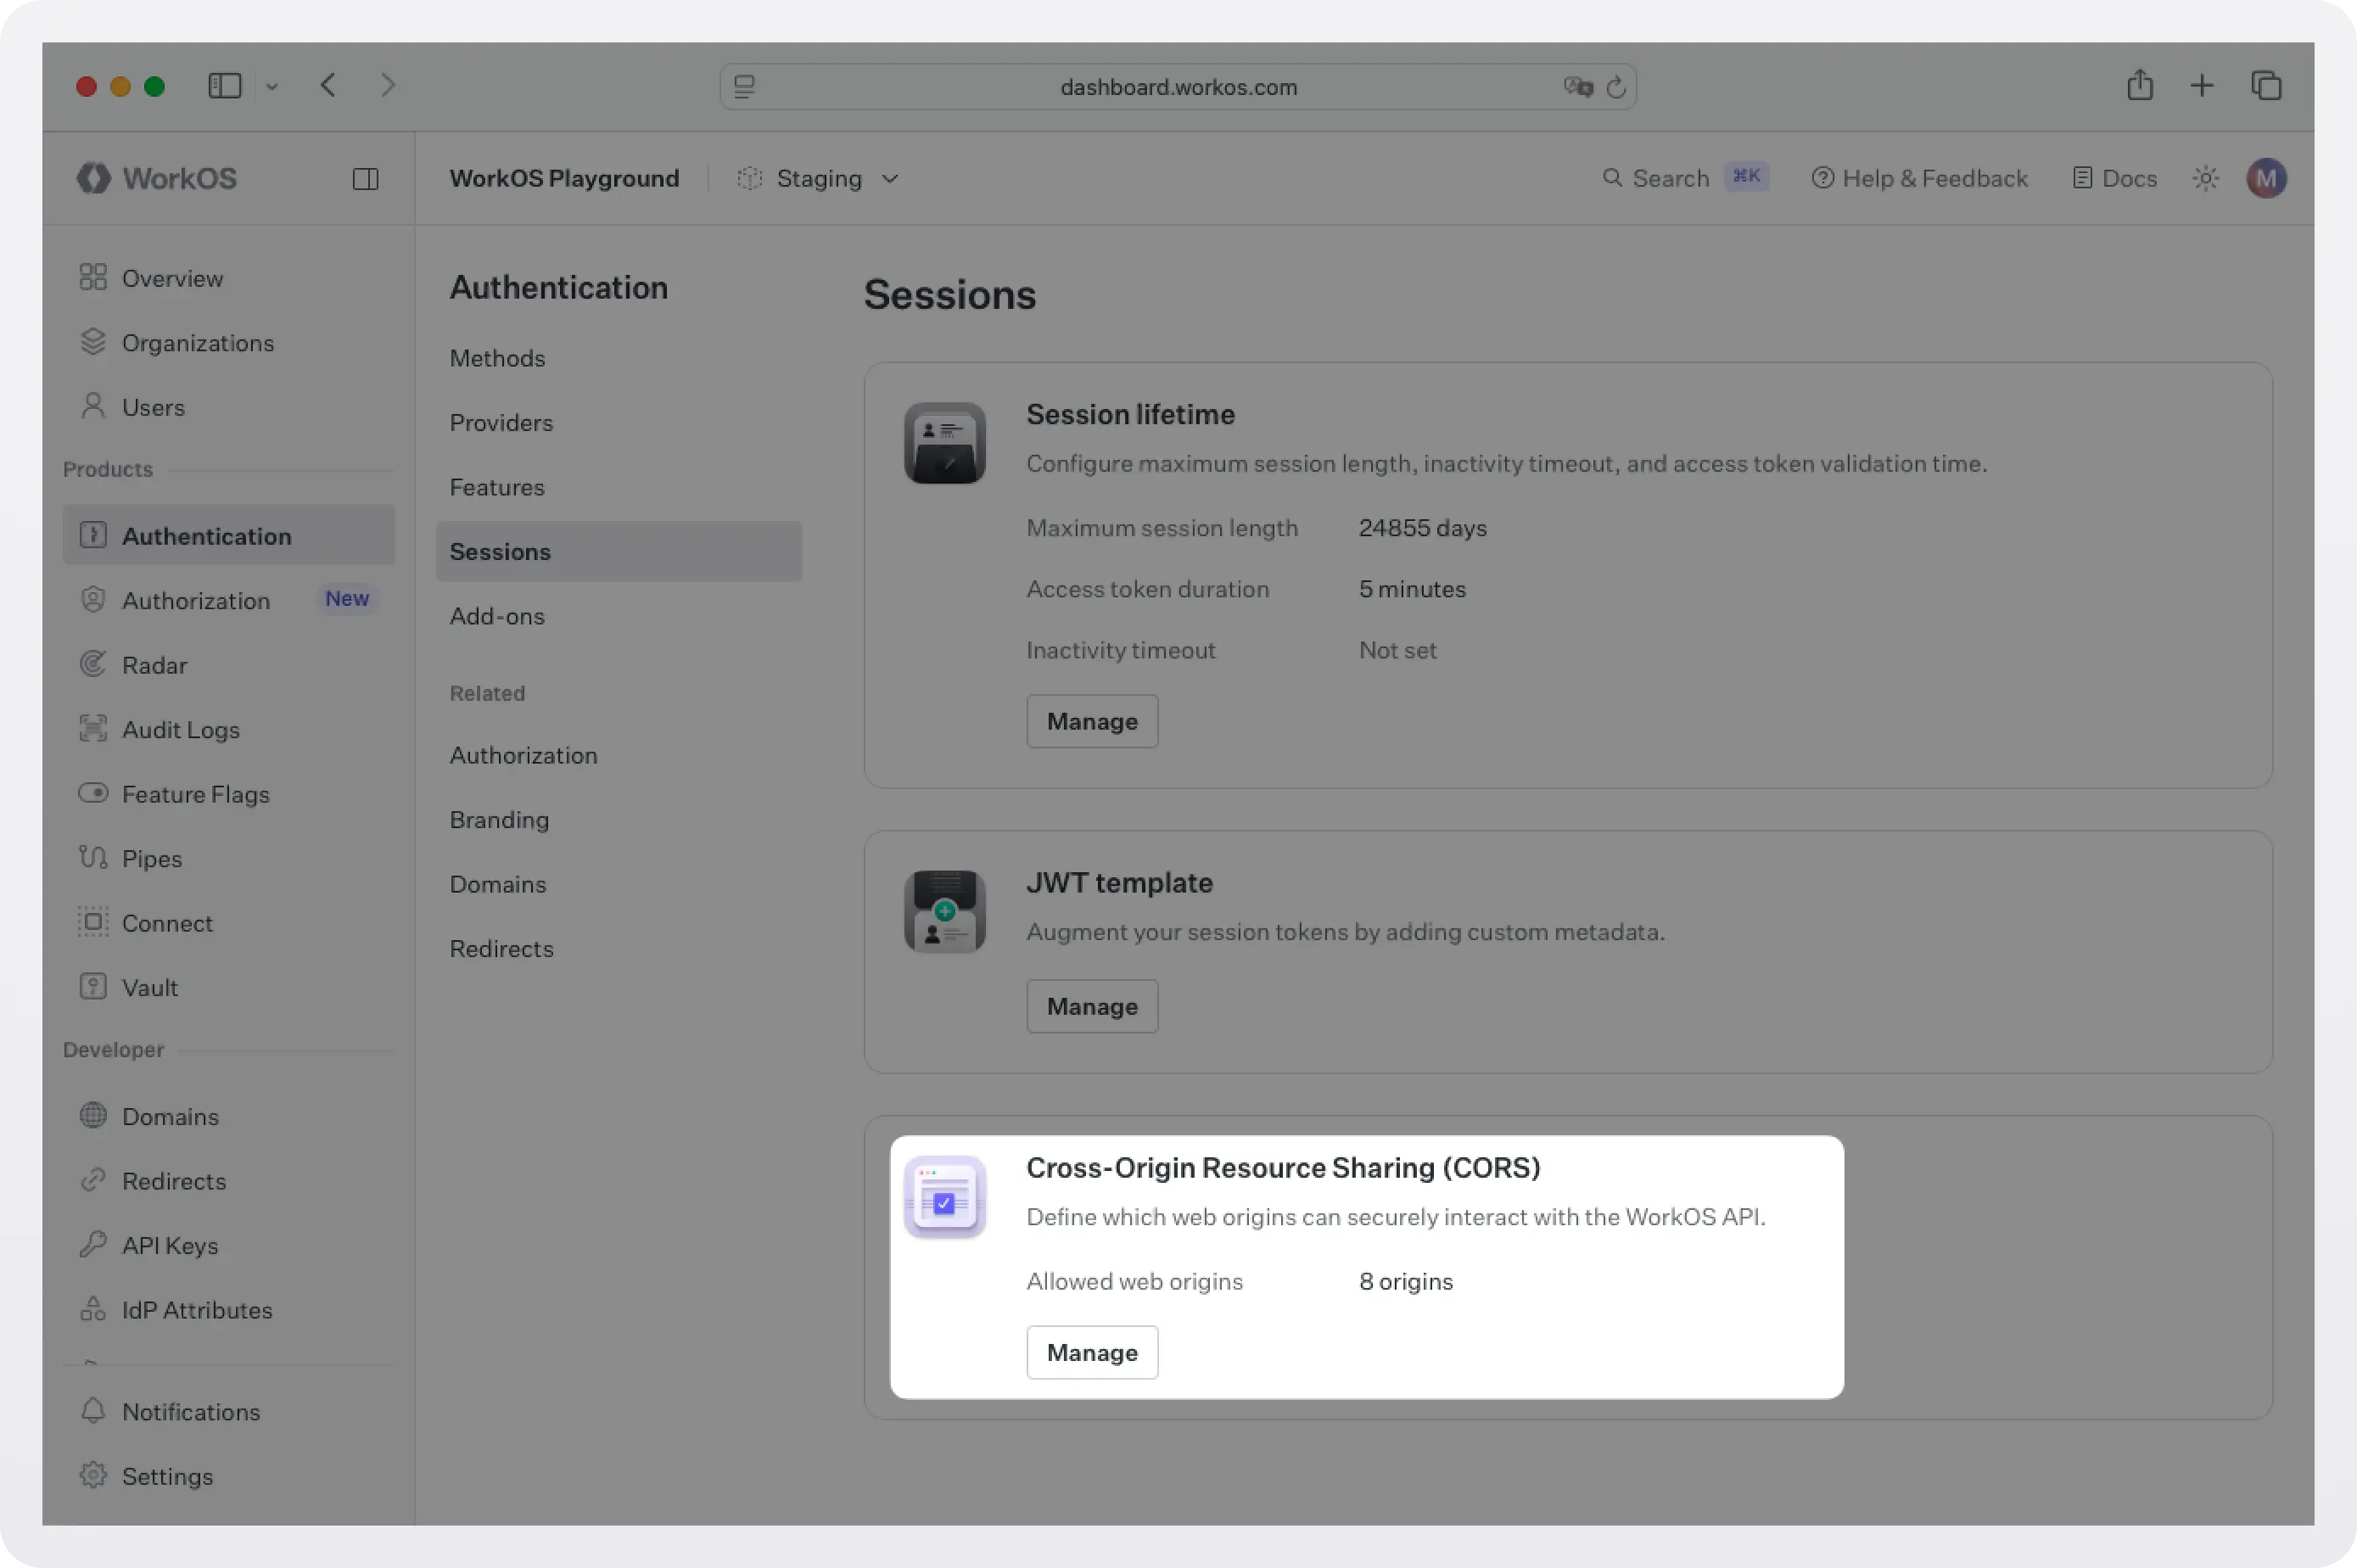Open Radar from the Products sidebar

click(155, 664)
